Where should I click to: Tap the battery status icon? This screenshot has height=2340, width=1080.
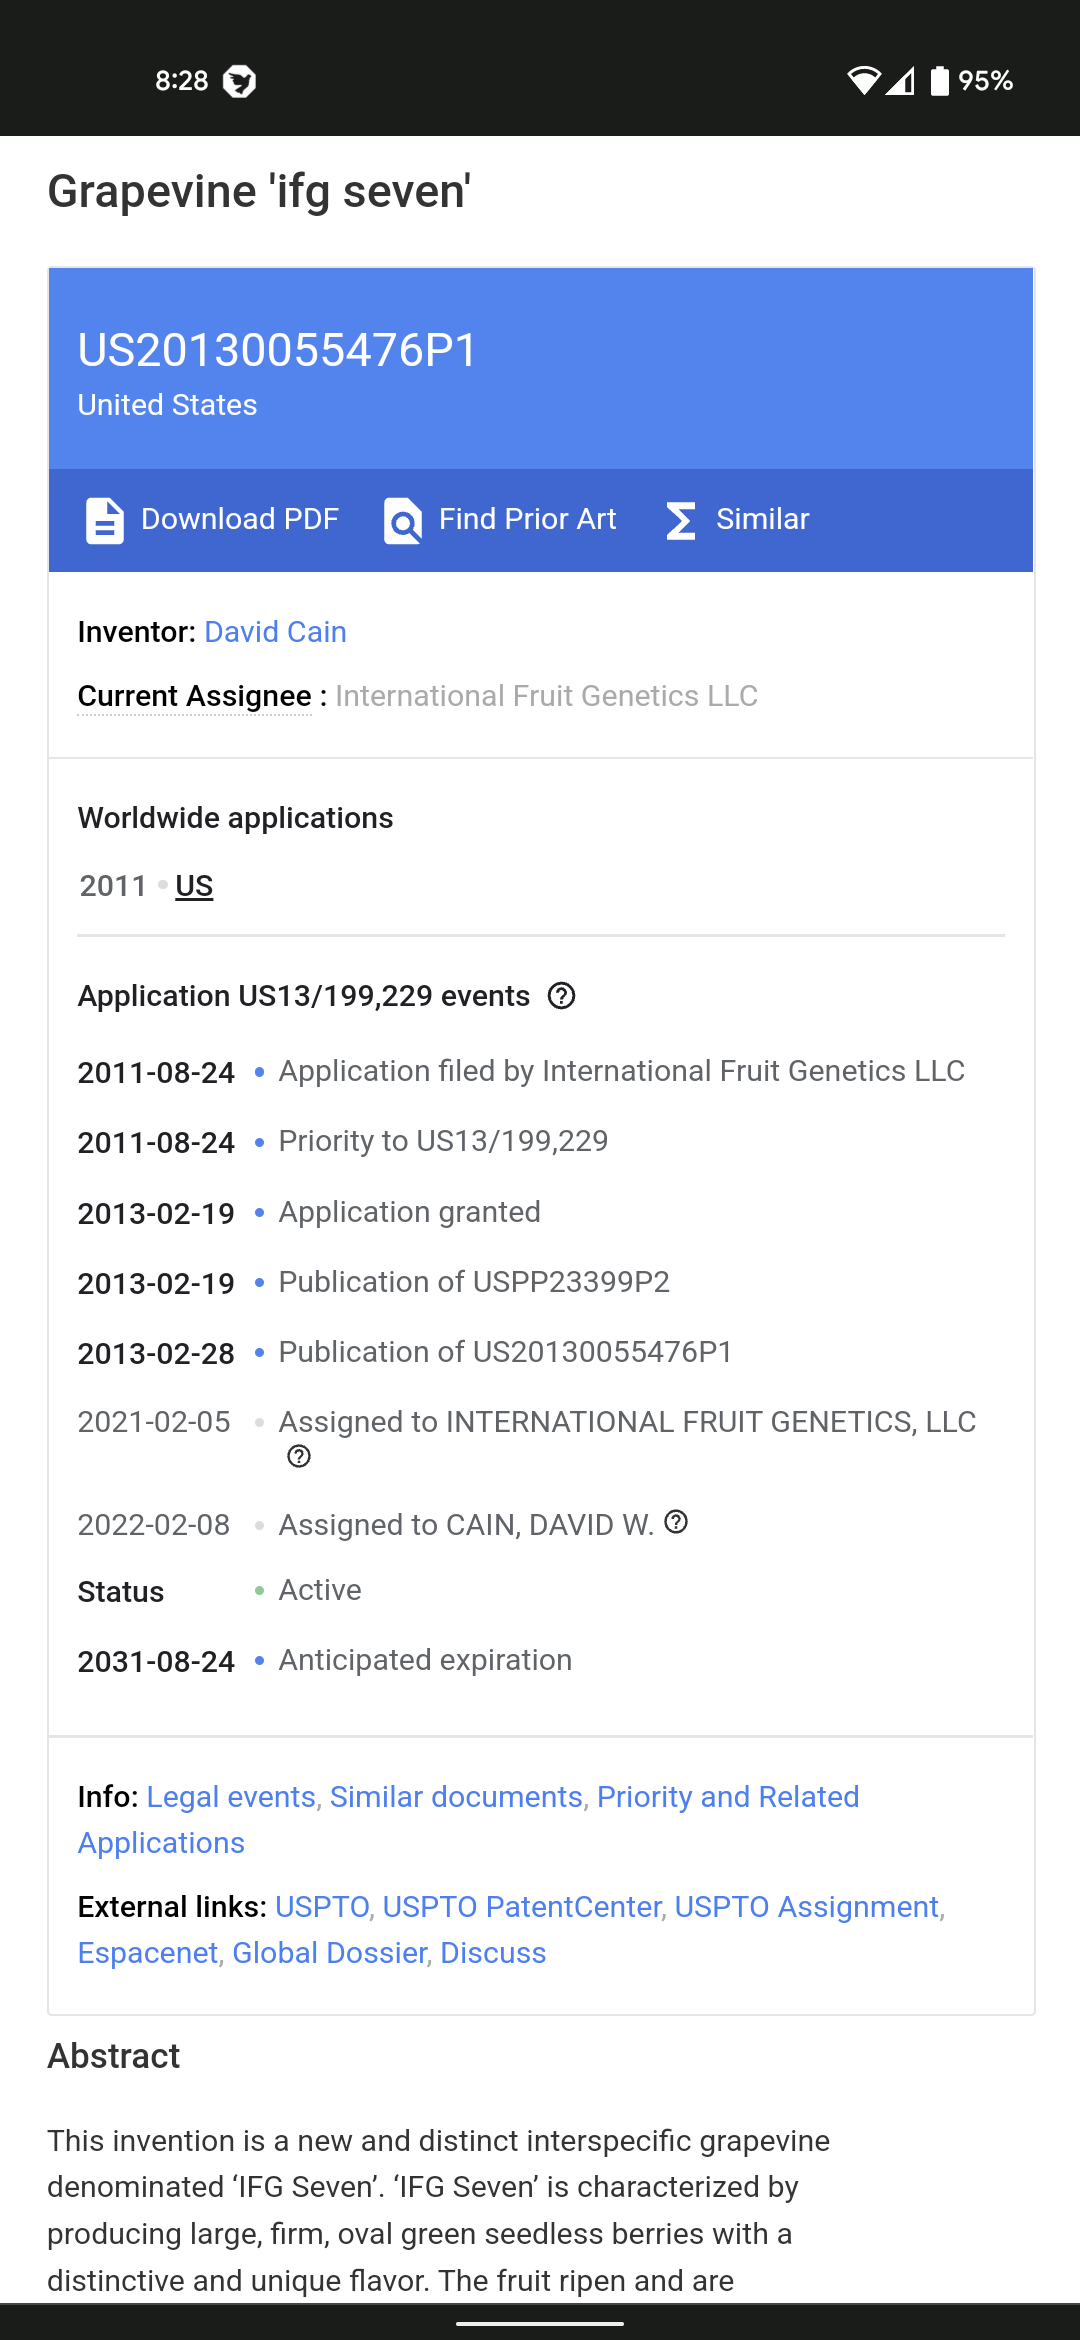pyautogui.click(x=939, y=80)
